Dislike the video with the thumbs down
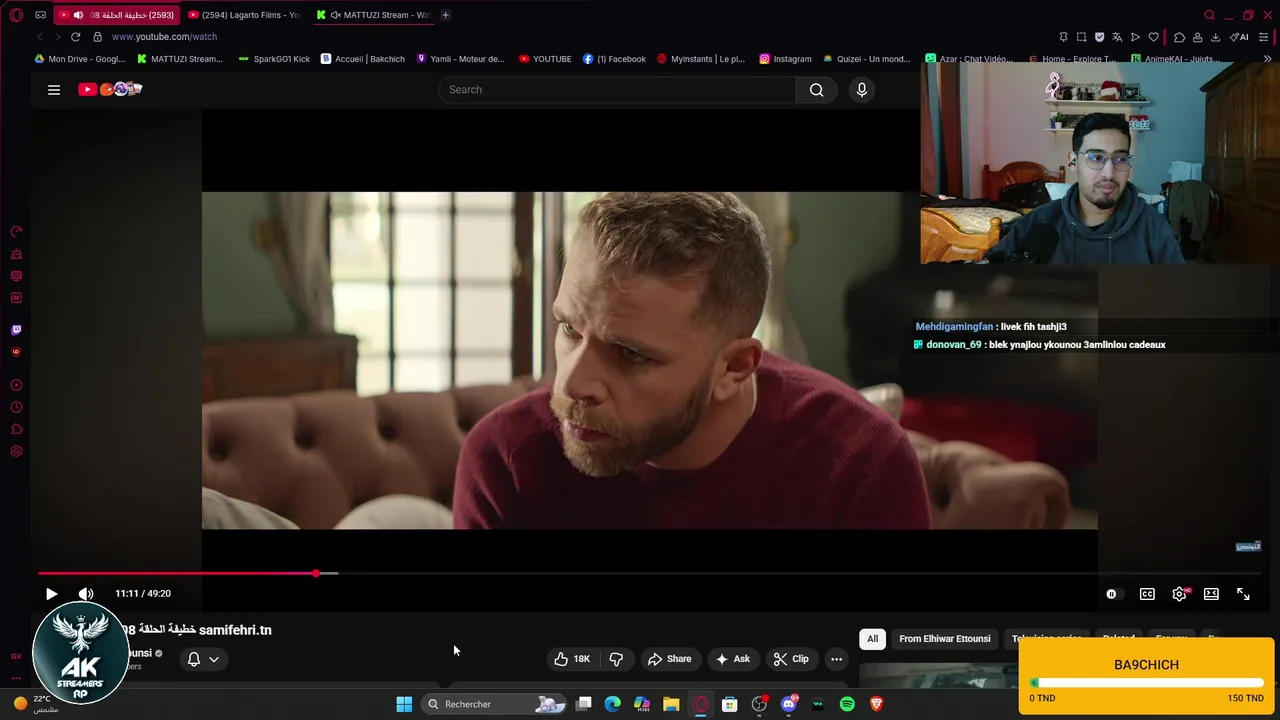Image resolution: width=1280 pixels, height=720 pixels. 616,659
